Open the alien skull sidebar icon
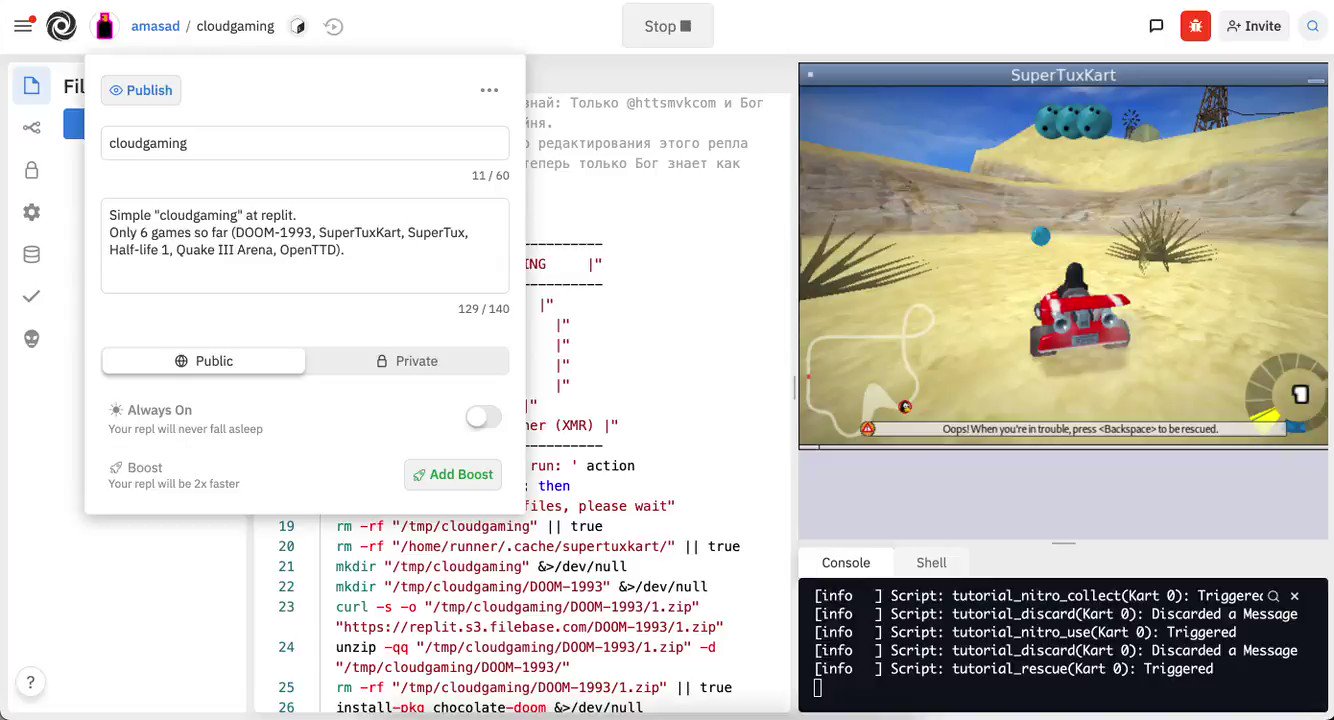Image resolution: width=1334 pixels, height=720 pixels. point(32,339)
